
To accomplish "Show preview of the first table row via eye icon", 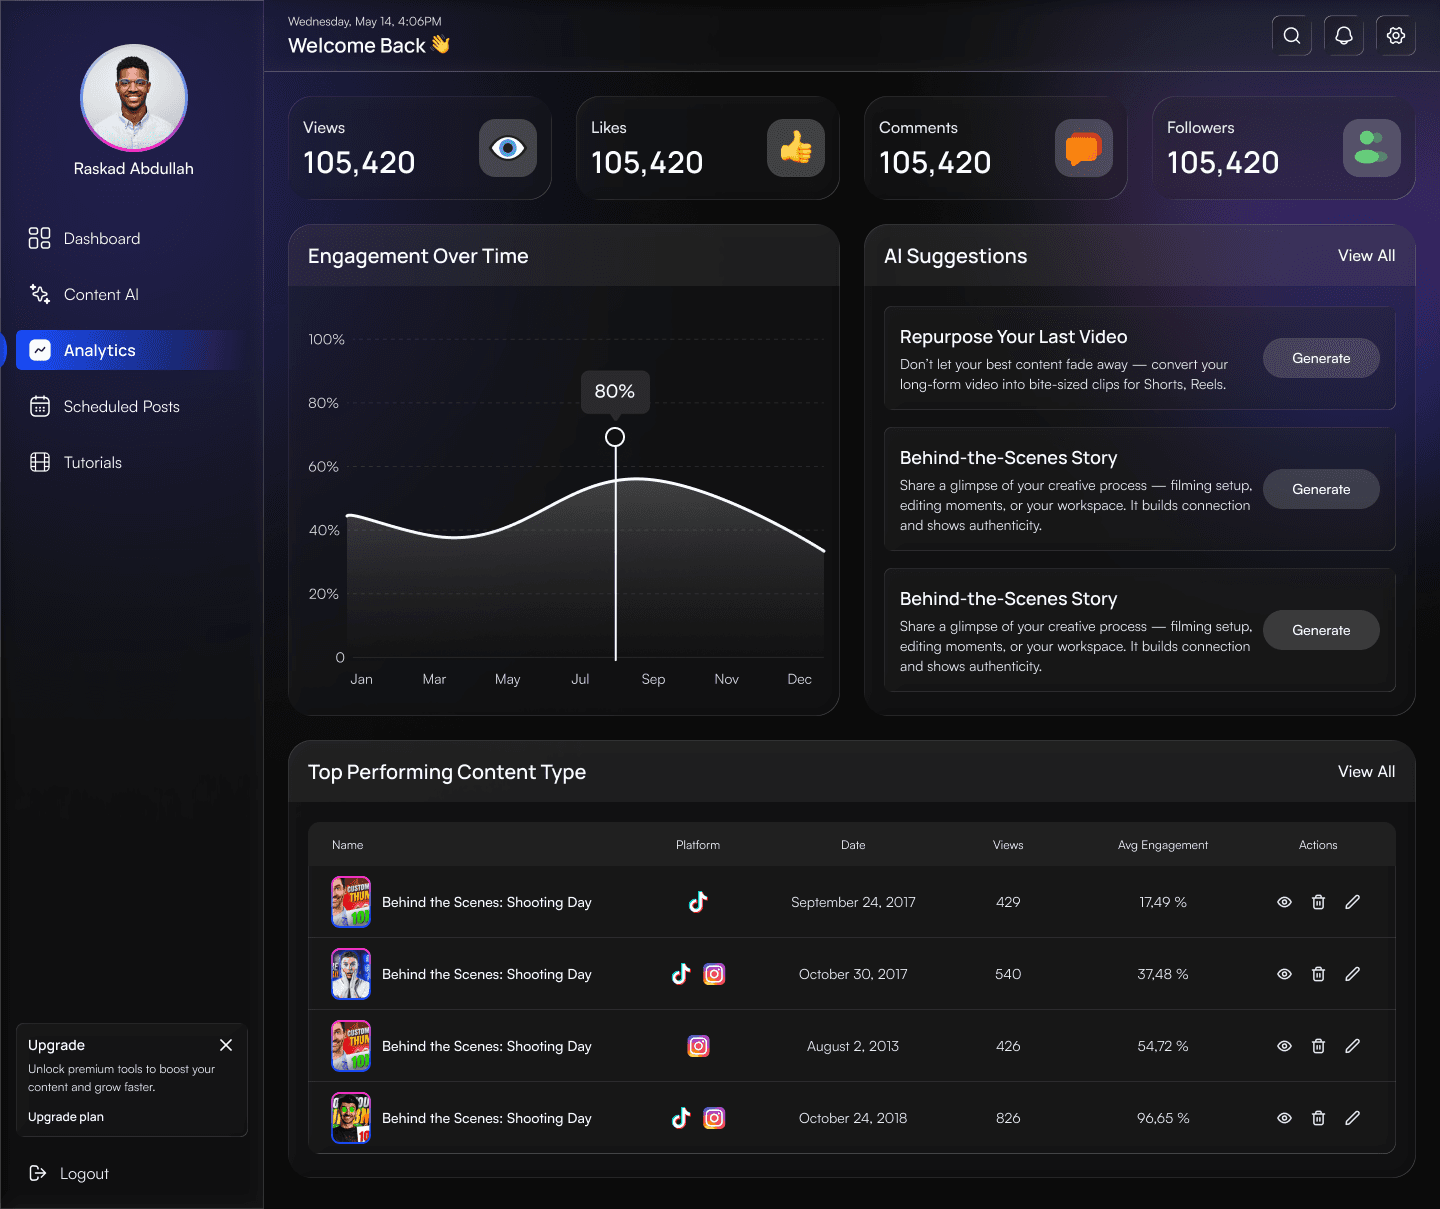I will tap(1284, 902).
